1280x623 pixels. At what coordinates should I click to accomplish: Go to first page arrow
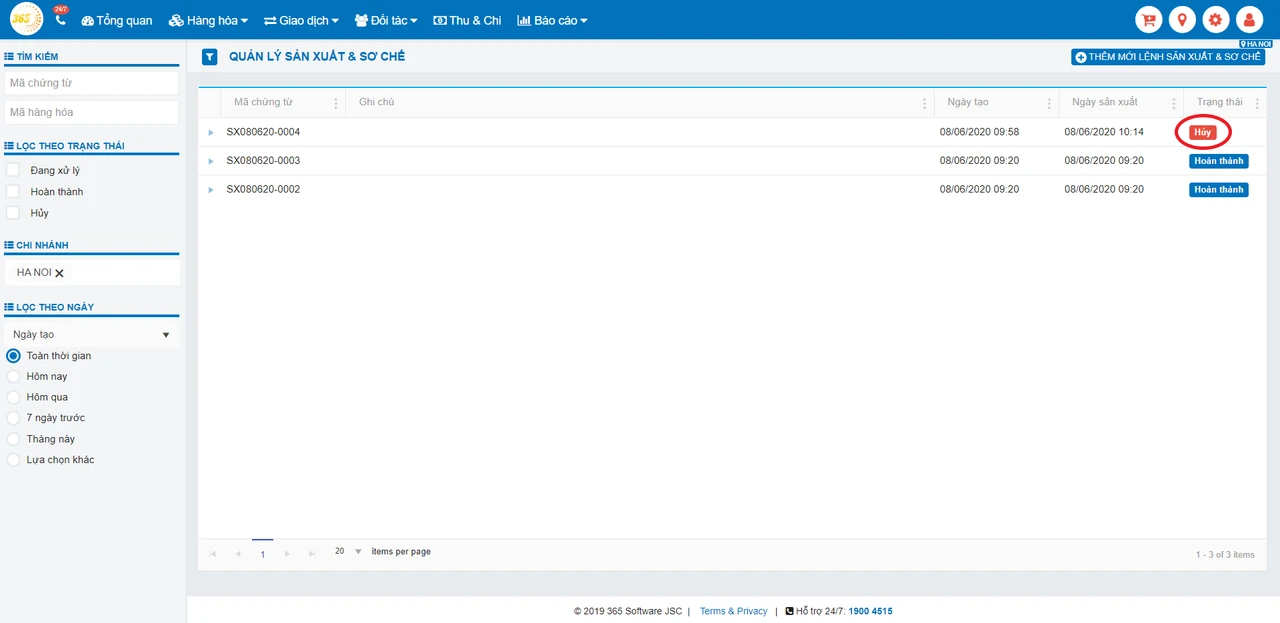212,553
